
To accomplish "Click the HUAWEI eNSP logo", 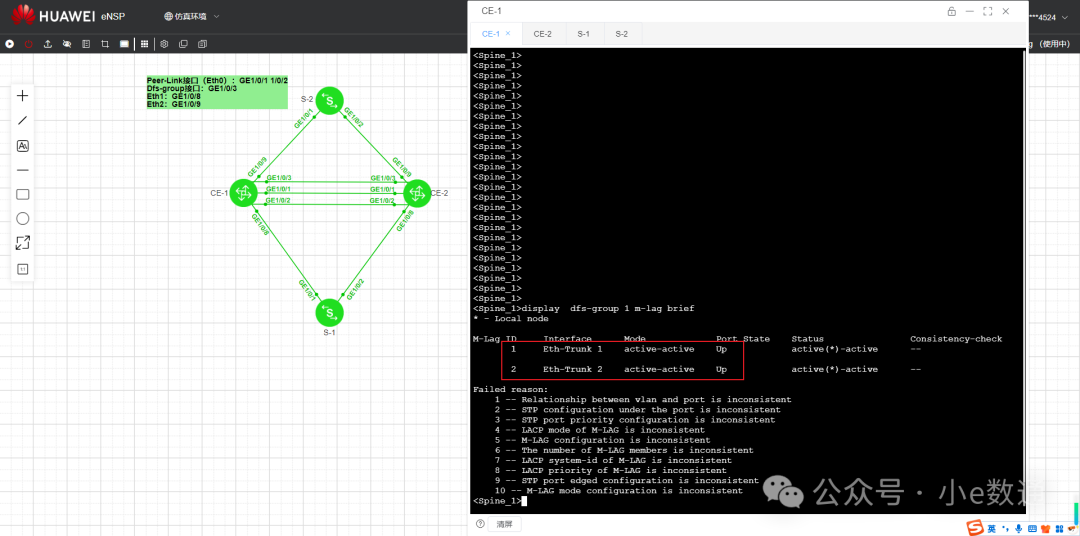I will click(x=69, y=15).
